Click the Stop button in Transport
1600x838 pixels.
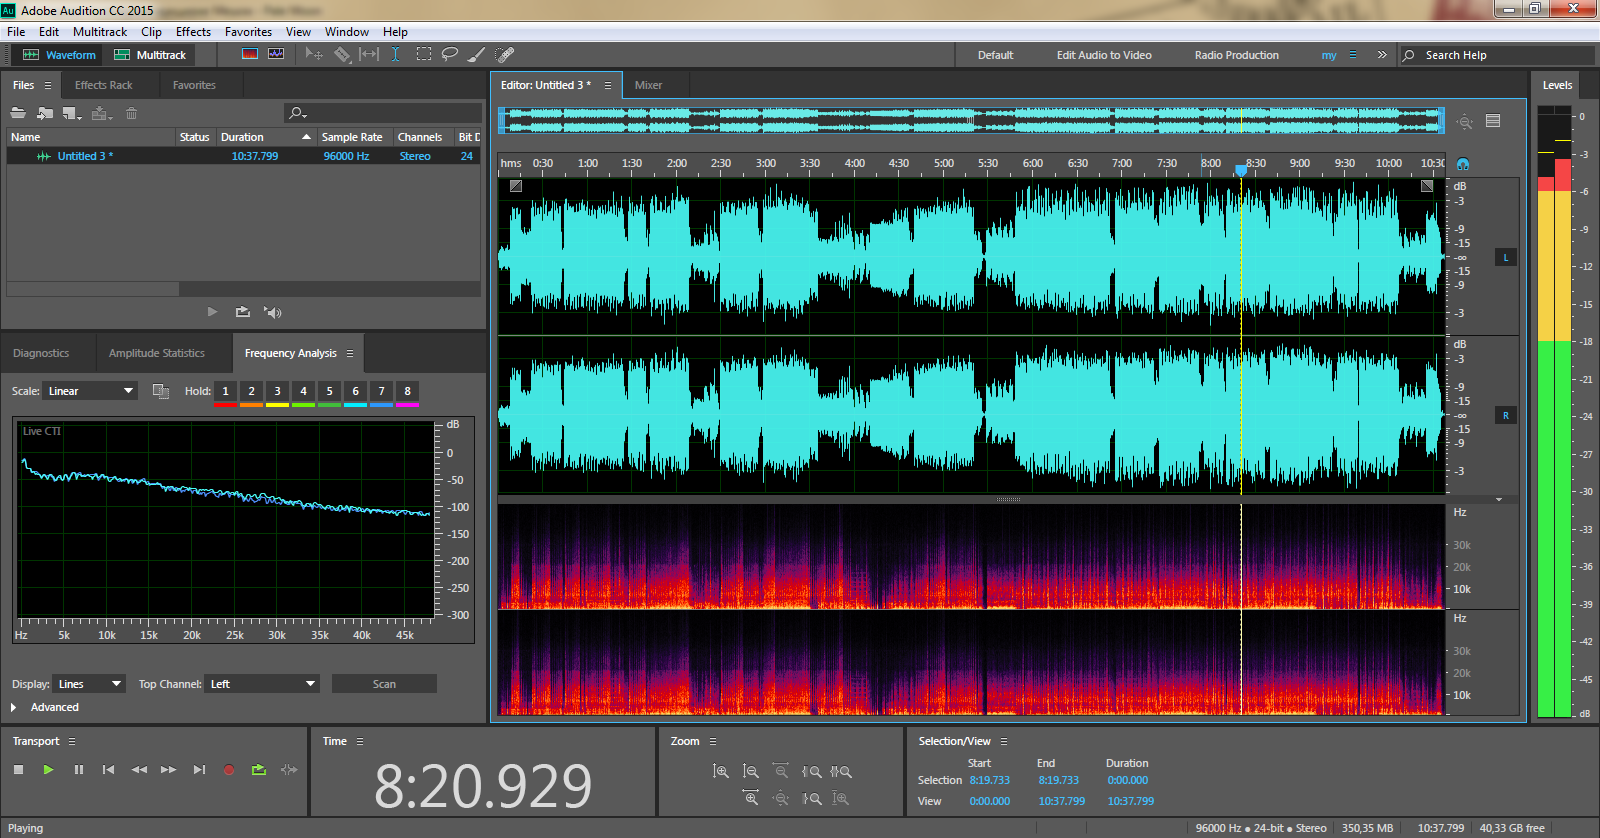pyautogui.click(x=18, y=770)
